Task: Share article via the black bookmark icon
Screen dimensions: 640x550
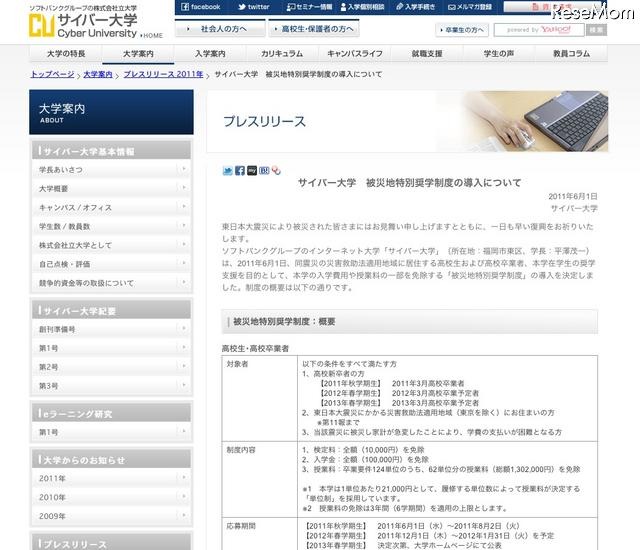Action: tap(252, 171)
